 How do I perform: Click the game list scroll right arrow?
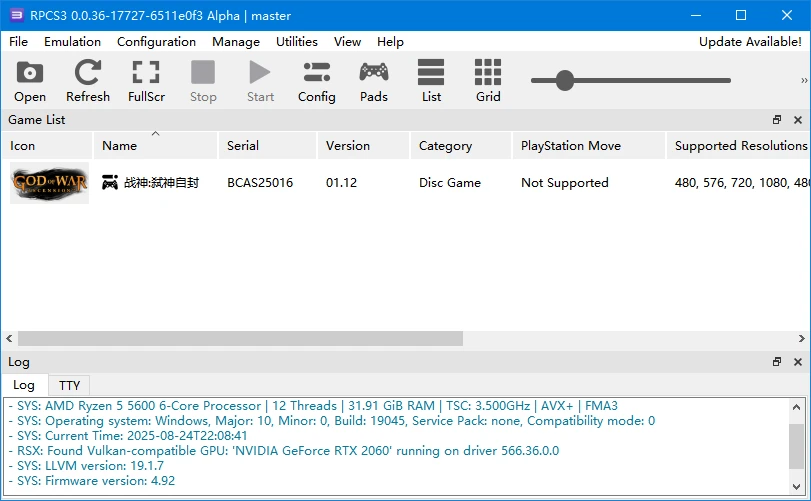801,339
